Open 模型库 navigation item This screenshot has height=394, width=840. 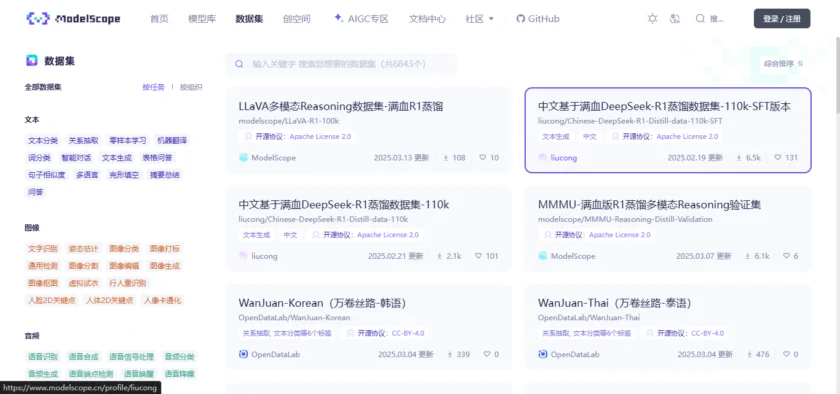pos(202,19)
